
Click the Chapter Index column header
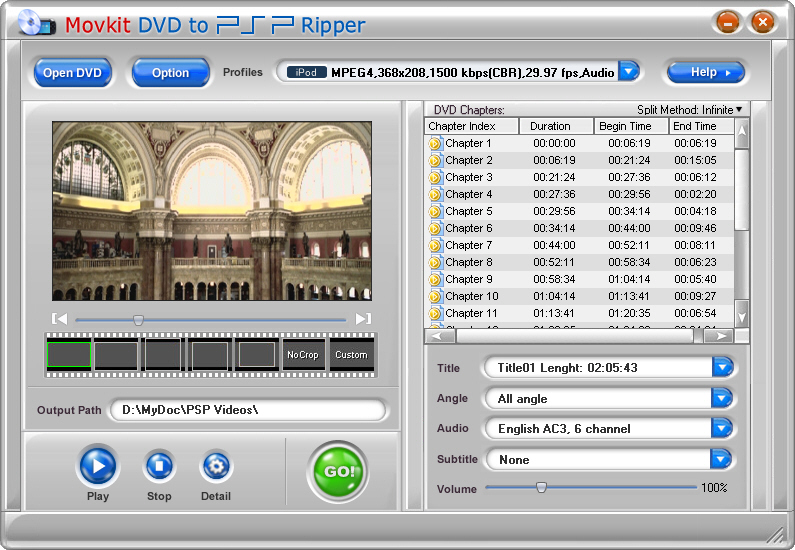coord(472,126)
